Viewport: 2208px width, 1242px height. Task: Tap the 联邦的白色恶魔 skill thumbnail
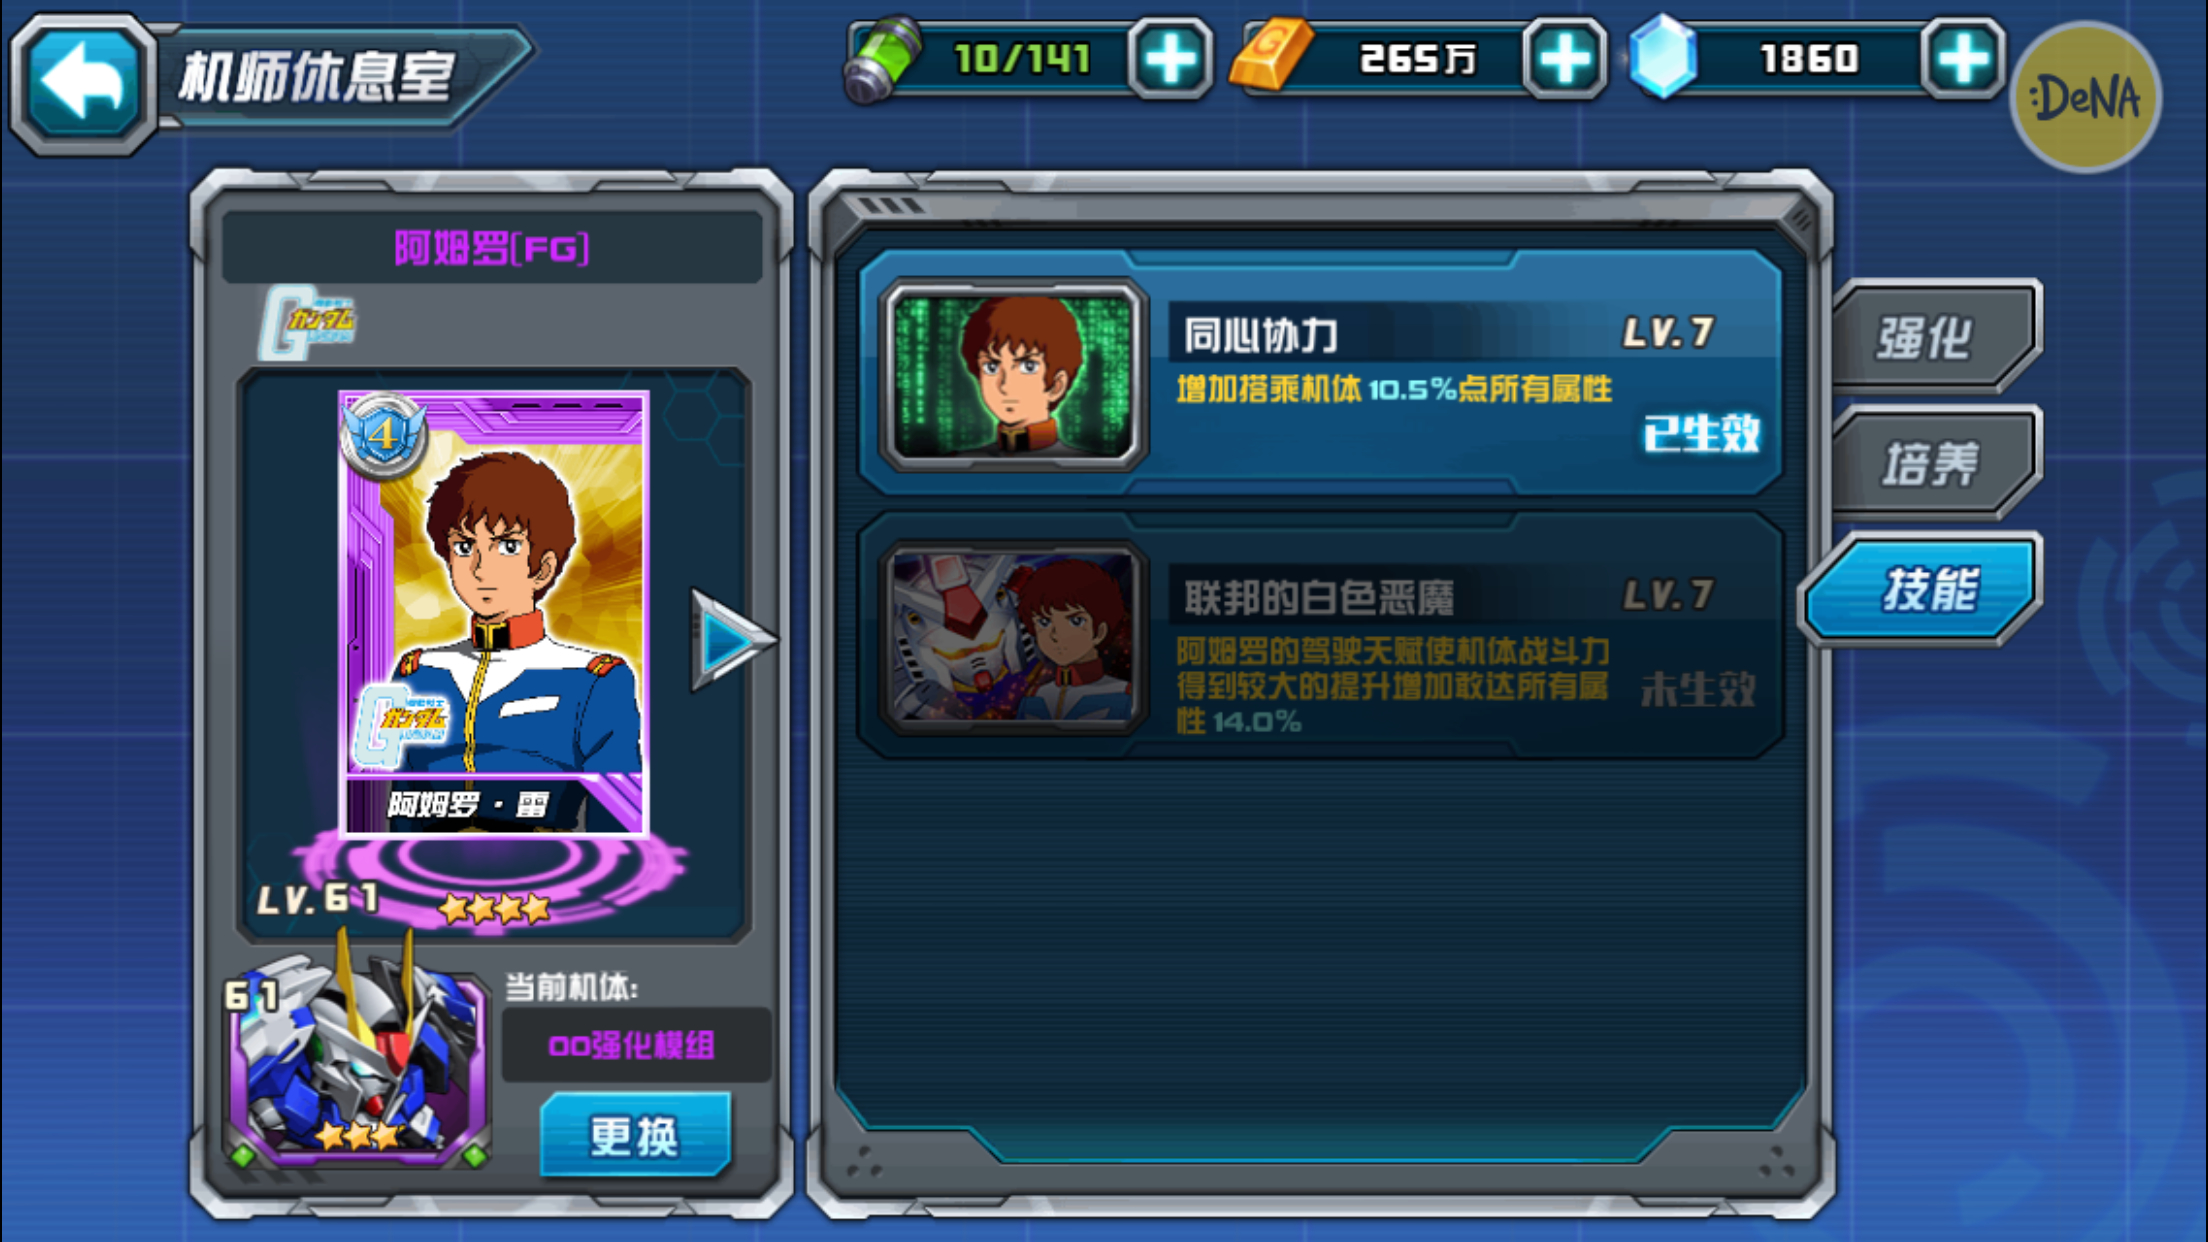click(1013, 637)
